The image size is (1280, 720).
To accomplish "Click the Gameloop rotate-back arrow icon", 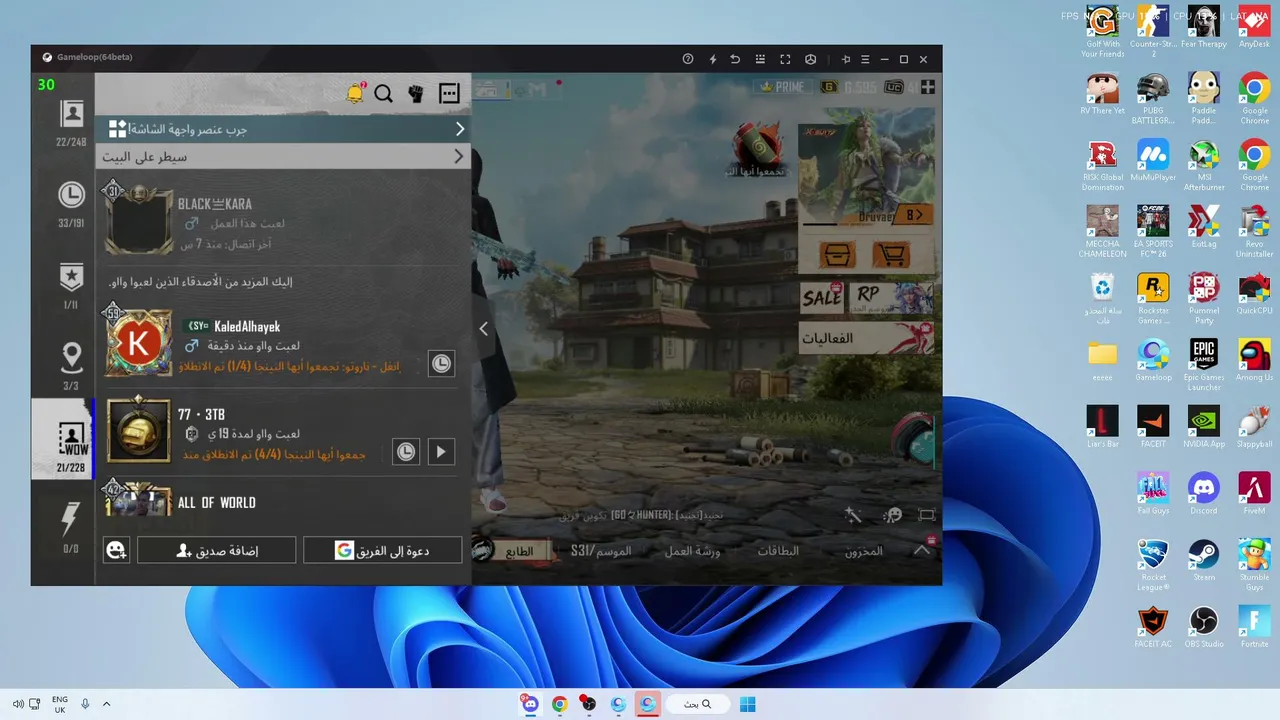I will 735,59.
